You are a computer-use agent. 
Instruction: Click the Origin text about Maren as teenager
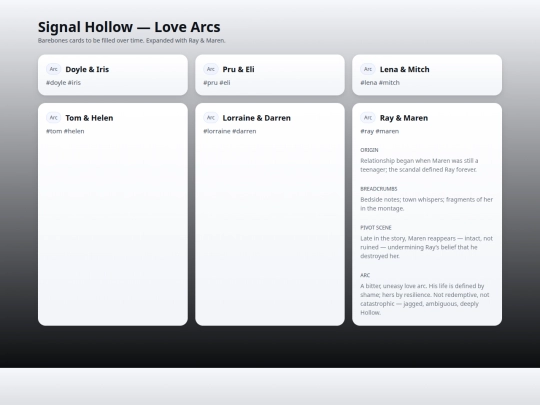pyautogui.click(x=419, y=165)
